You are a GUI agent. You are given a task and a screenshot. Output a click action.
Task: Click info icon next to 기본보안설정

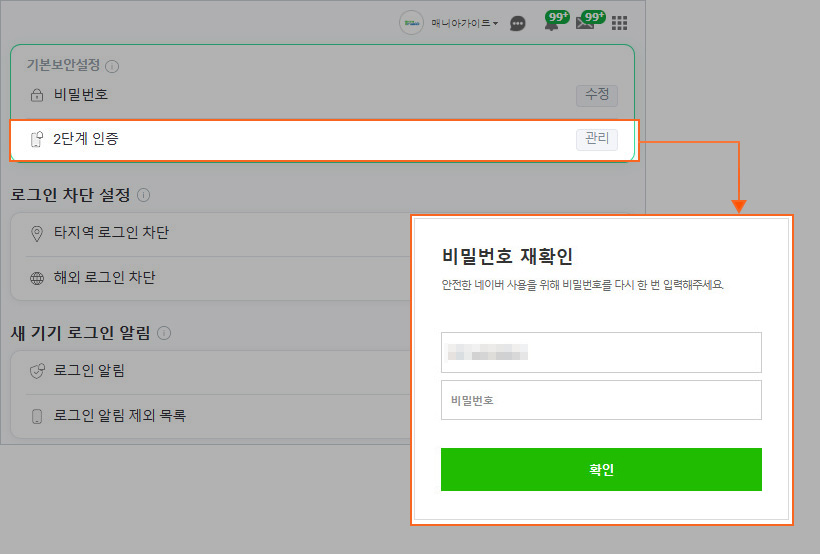click(112, 66)
